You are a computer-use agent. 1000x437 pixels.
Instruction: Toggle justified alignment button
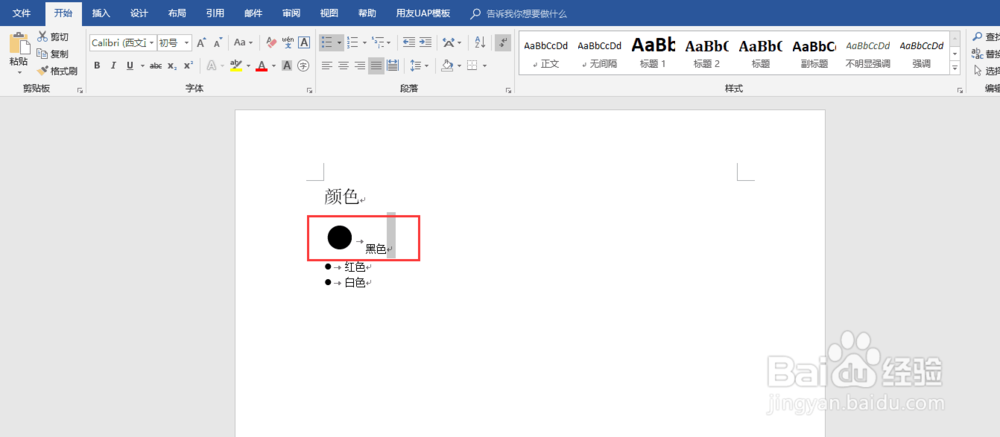click(x=376, y=66)
